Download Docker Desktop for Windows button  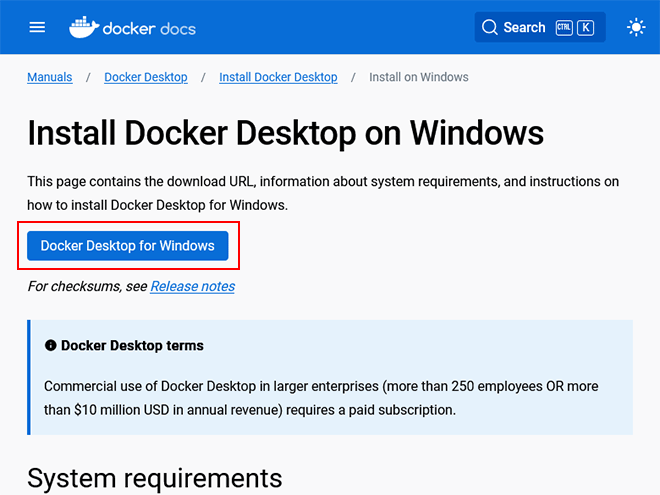[x=128, y=246]
